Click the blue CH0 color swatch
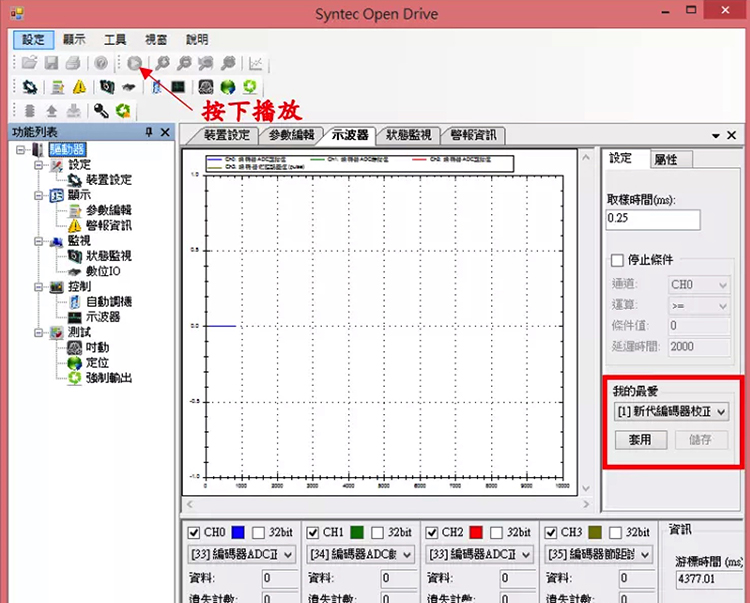The image size is (750, 603). tap(238, 533)
